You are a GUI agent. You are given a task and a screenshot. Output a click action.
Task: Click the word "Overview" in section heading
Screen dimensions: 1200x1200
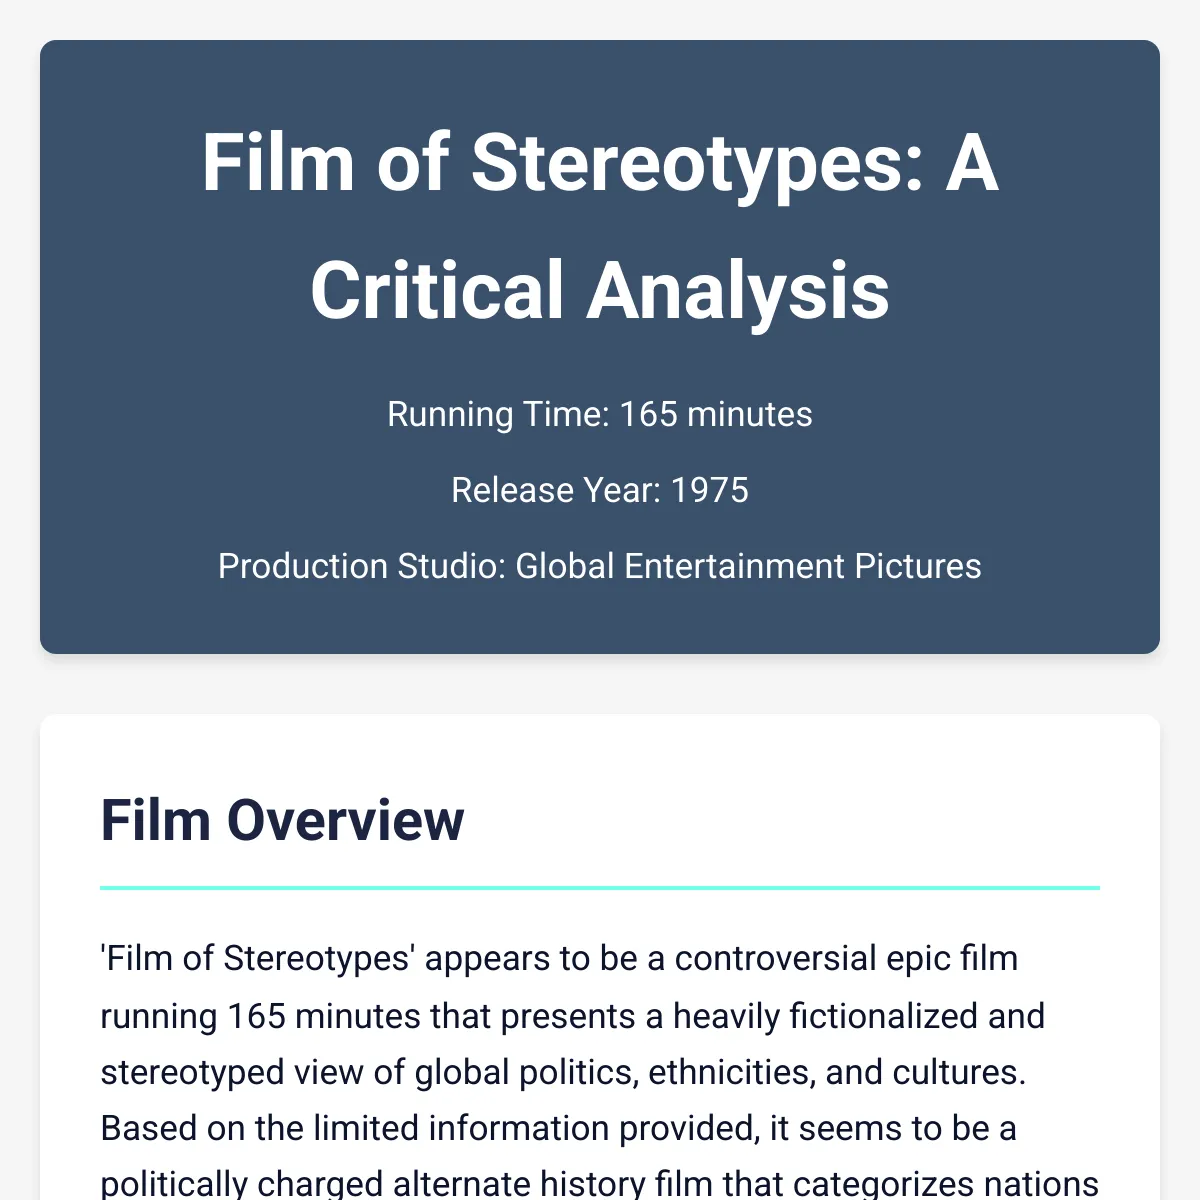tap(346, 821)
